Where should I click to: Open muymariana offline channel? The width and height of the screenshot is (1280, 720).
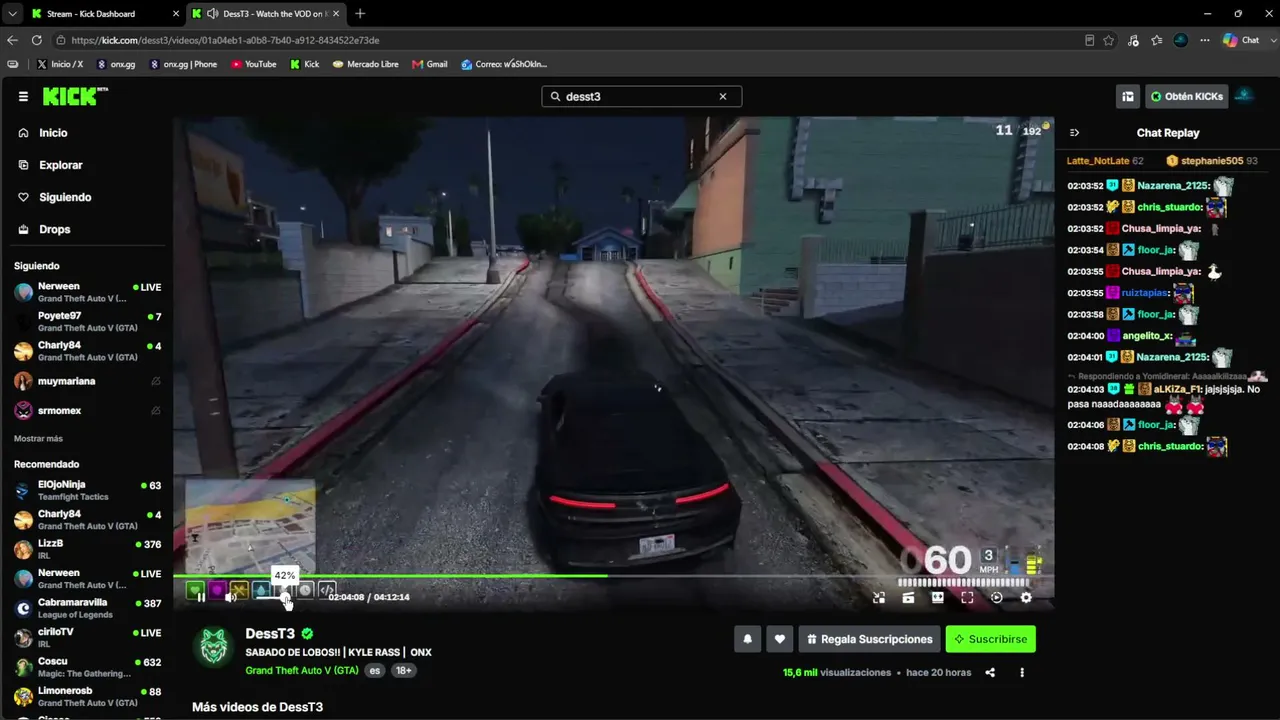(88, 381)
